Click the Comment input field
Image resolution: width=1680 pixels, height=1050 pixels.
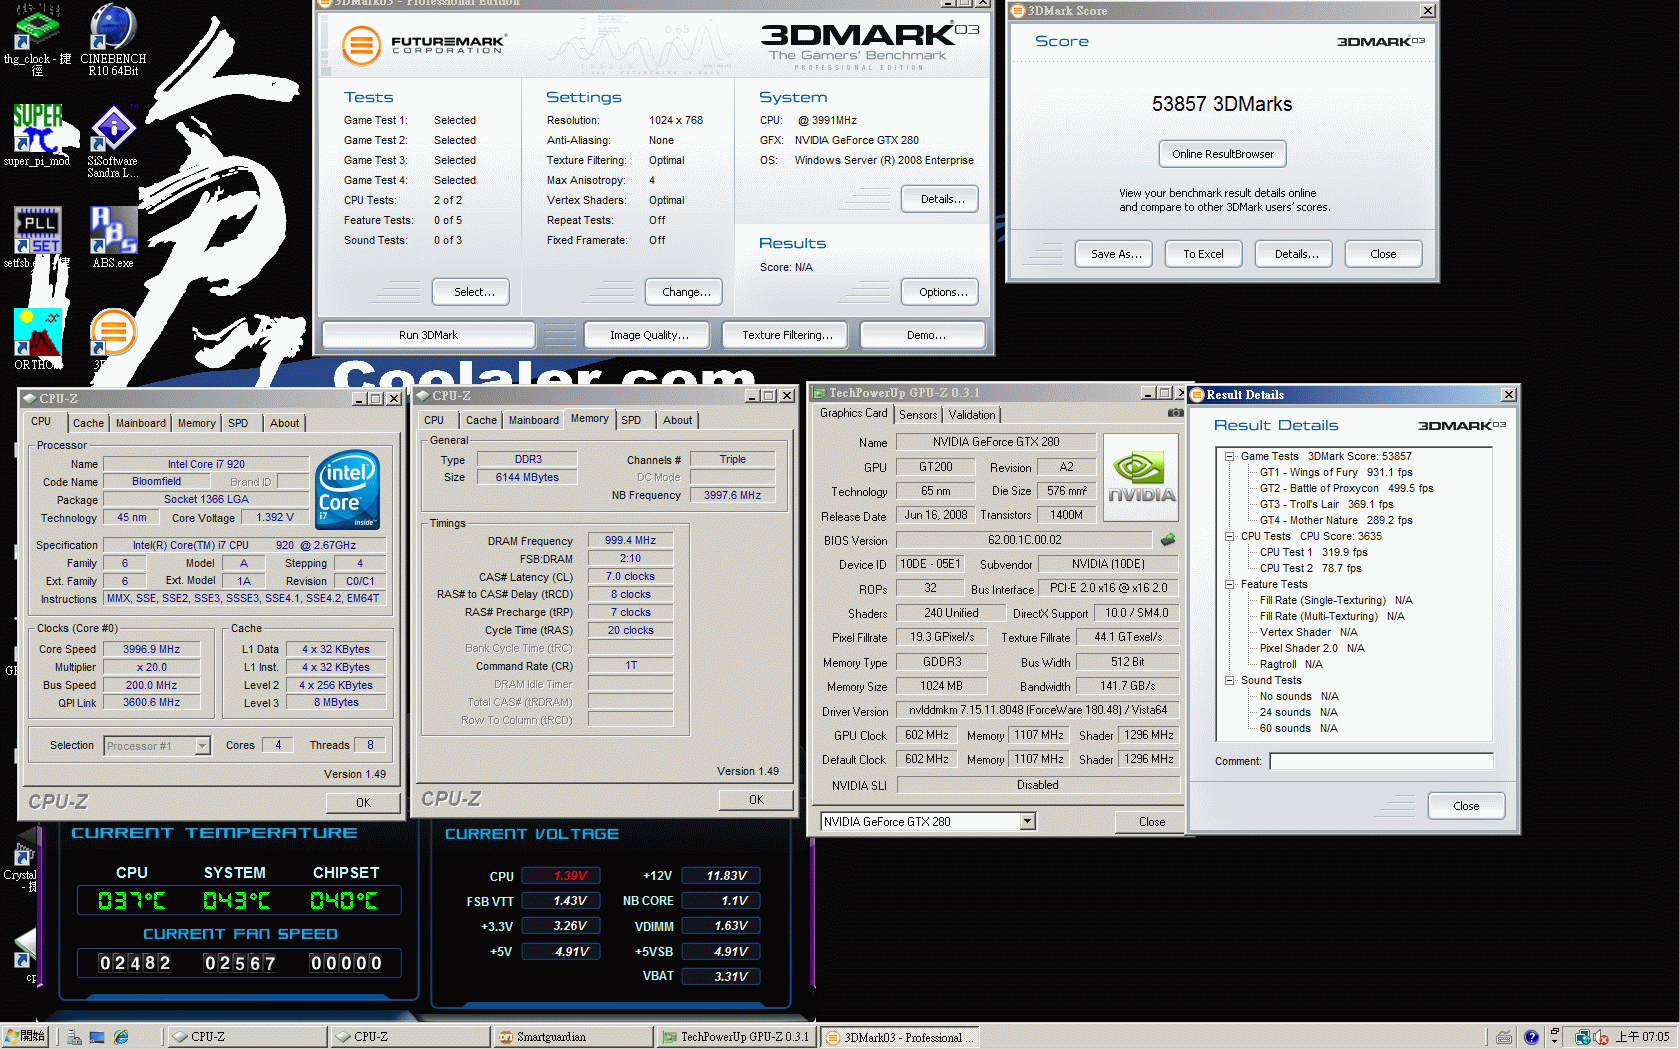pos(1381,761)
